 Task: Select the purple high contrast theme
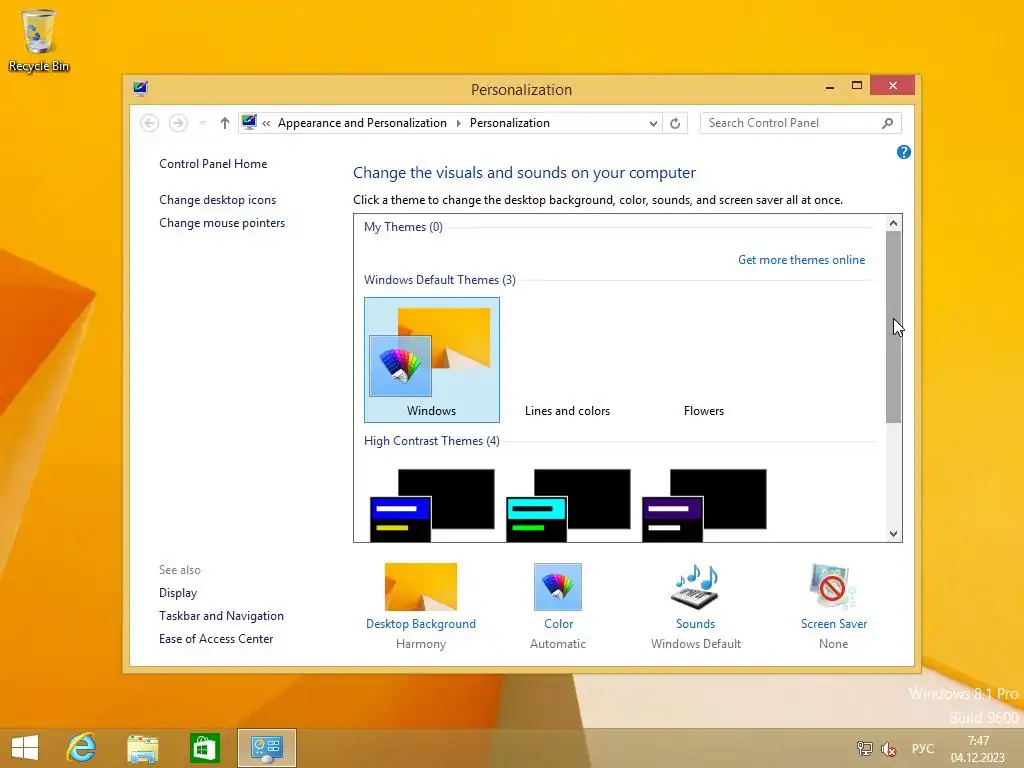pos(704,505)
